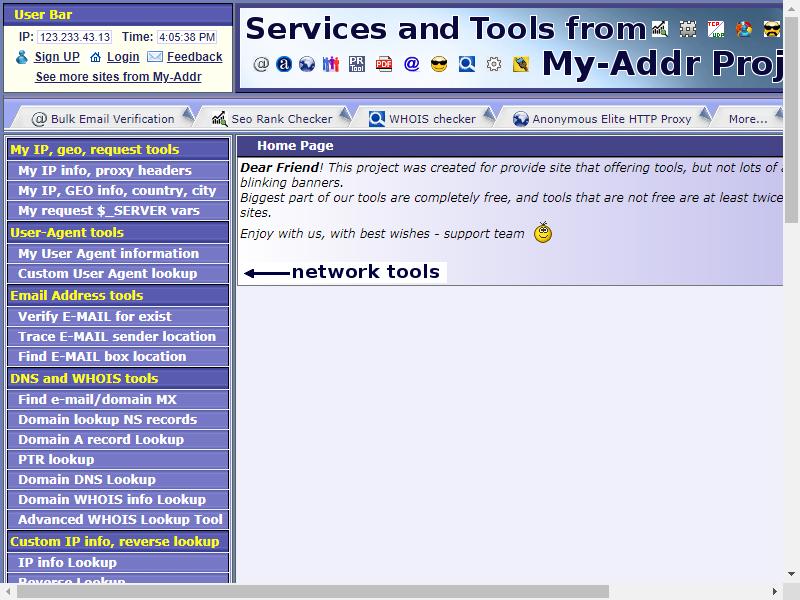
Task: Open See more sites from My-Addr
Action: [x=118, y=77]
